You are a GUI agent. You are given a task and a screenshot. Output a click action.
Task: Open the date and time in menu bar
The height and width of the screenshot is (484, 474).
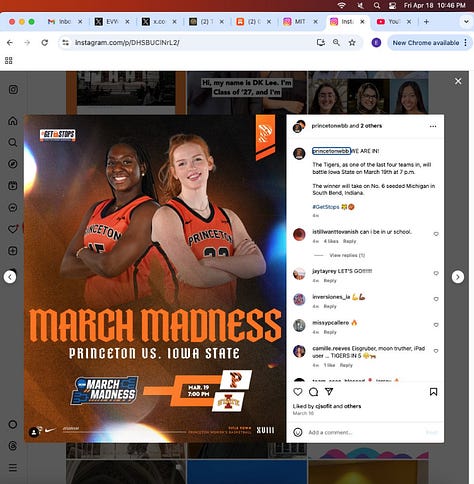tap(434, 5)
